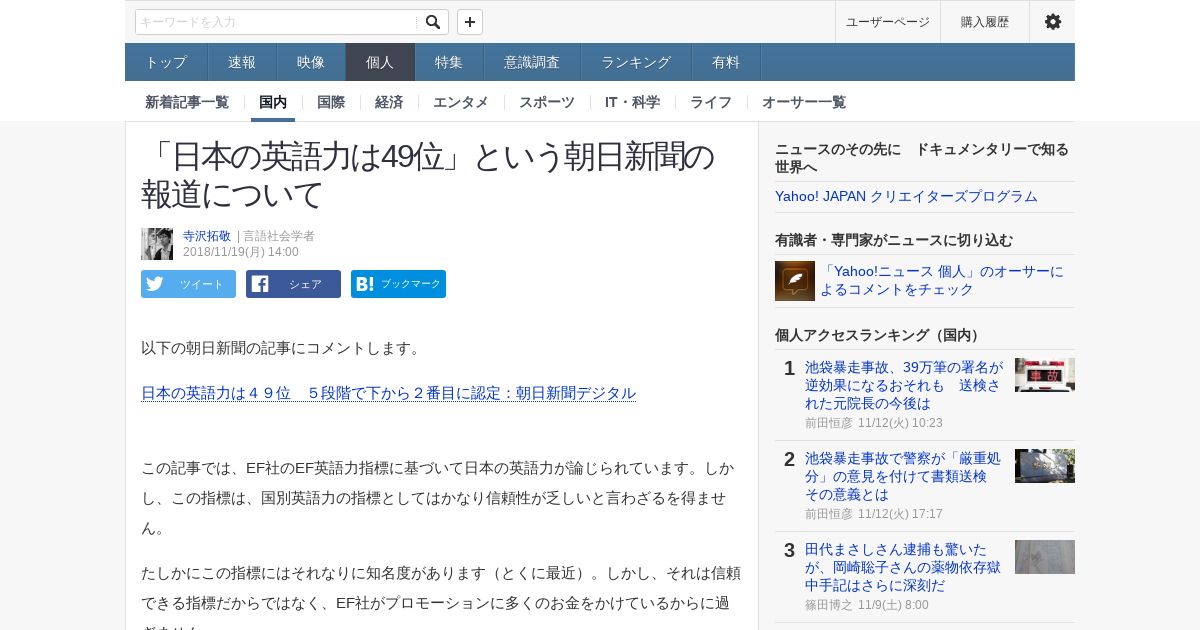Click the Twitter bird icon on ツイート button
1200x630 pixels.
[154, 284]
